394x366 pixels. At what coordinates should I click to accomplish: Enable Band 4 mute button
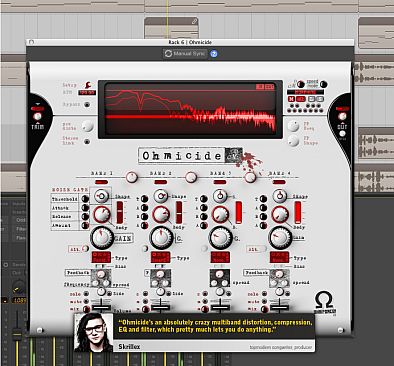coord(264,302)
